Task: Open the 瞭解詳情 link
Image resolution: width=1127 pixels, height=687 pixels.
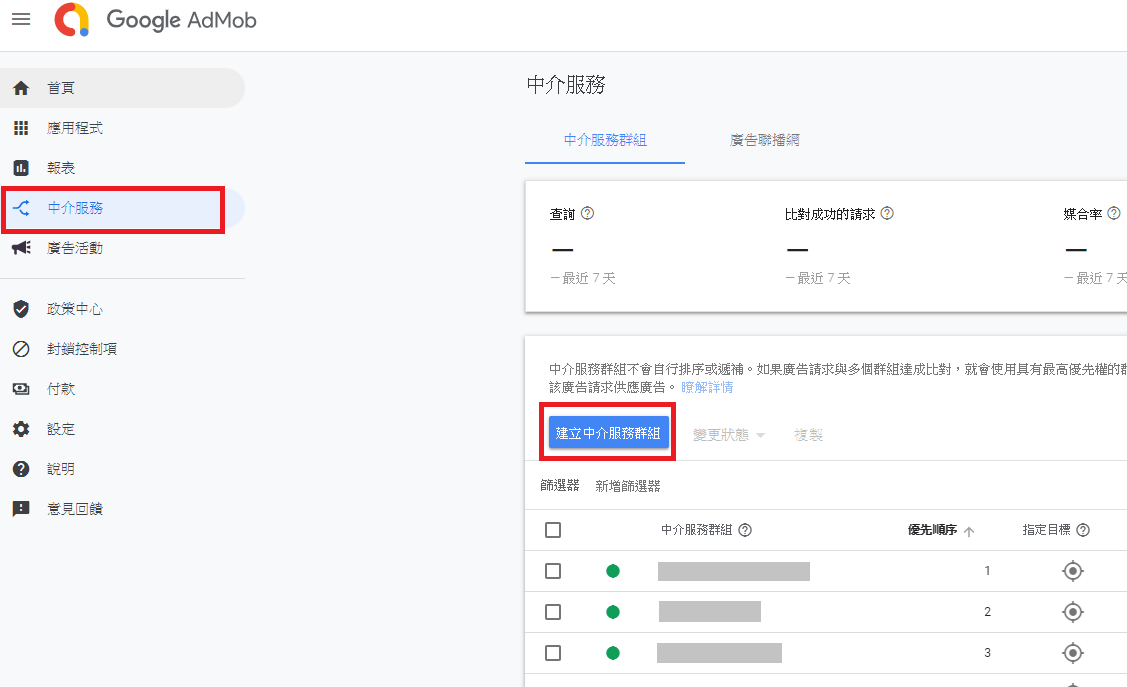Action: [707, 387]
